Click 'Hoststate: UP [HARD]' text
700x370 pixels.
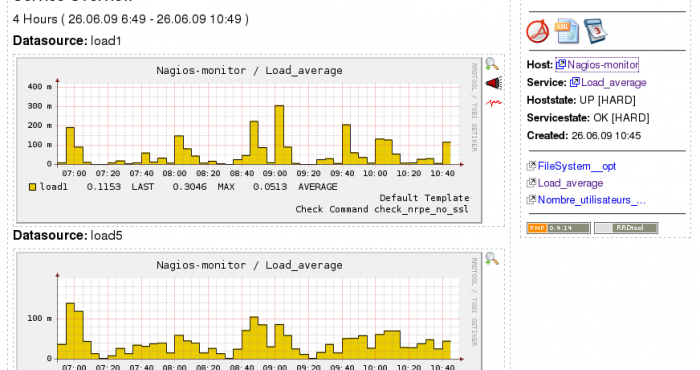point(581,100)
